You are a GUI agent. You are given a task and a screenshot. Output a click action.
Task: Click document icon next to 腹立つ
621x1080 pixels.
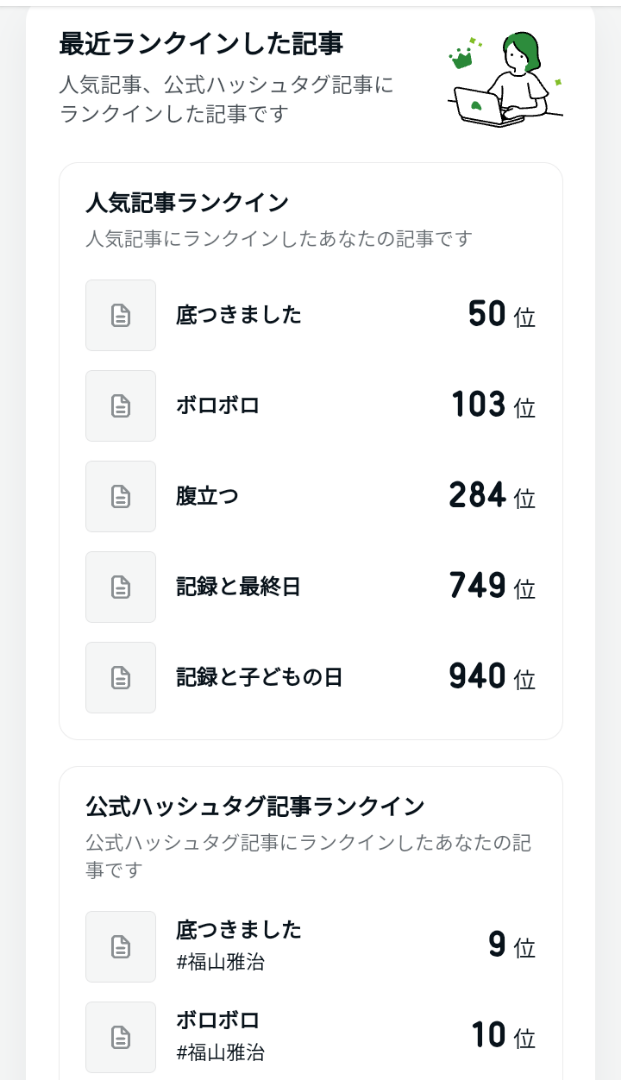(120, 496)
